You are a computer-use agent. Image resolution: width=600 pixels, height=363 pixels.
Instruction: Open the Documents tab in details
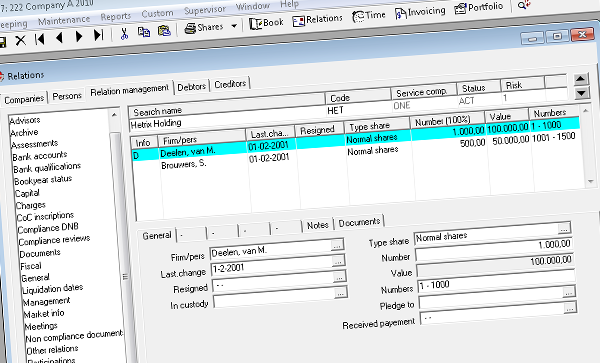coord(359,222)
